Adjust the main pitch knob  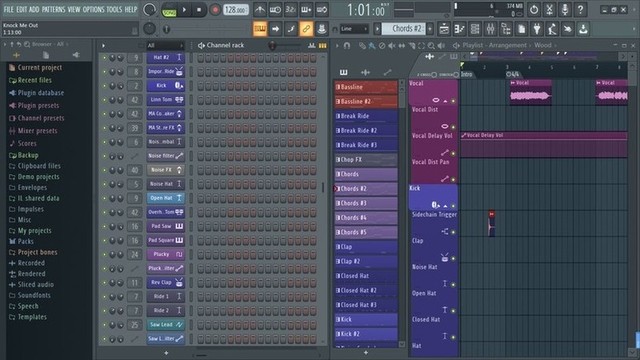point(149,29)
